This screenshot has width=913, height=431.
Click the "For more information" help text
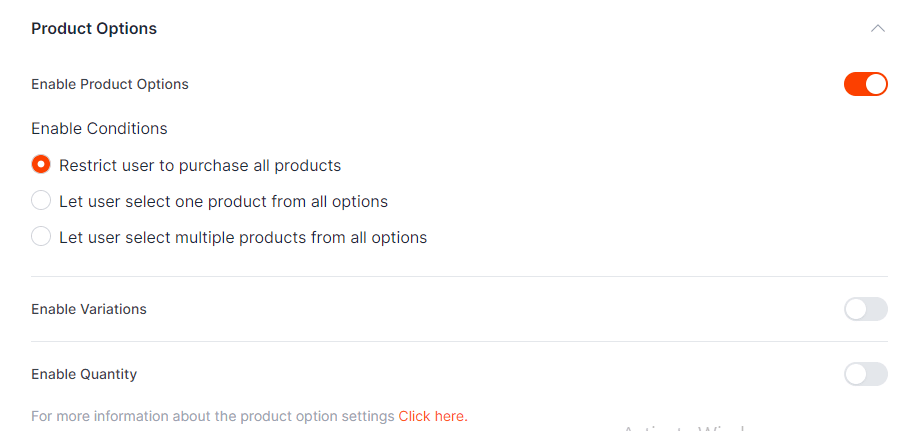213,416
